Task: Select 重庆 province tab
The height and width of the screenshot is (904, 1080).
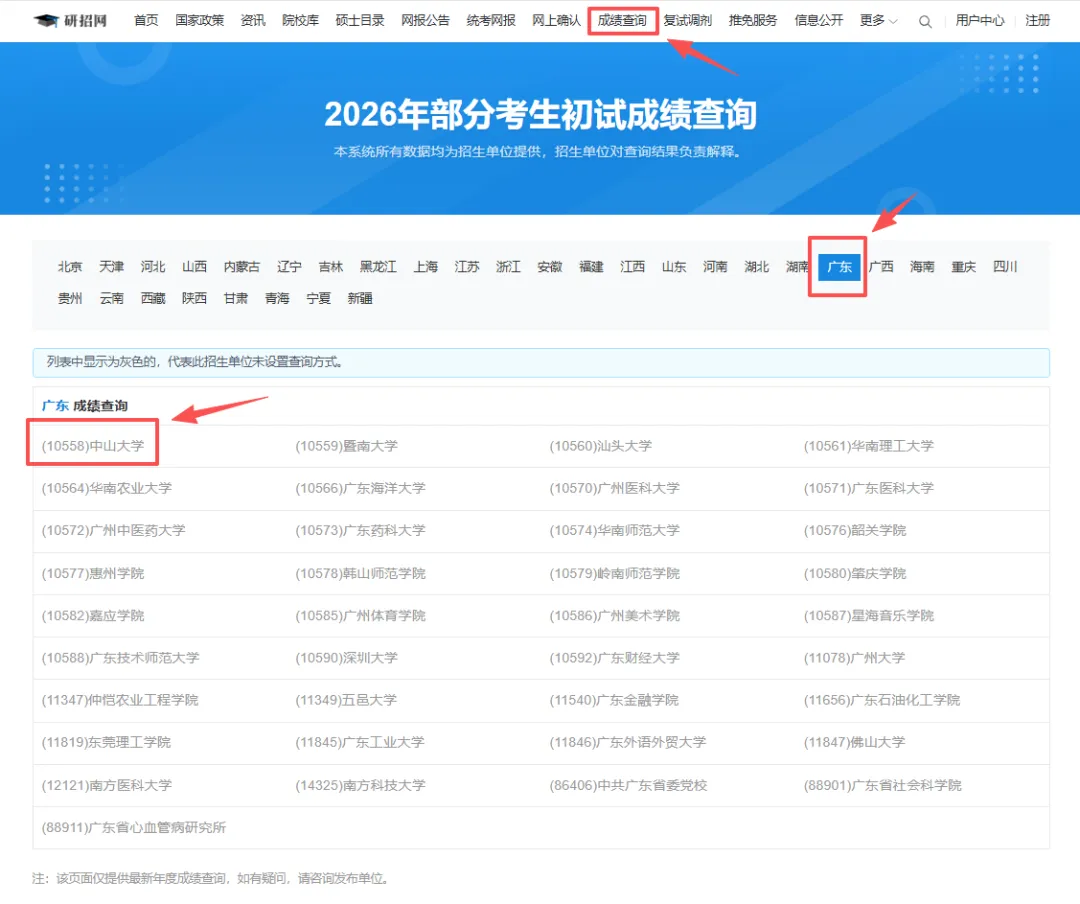Action: click(x=964, y=267)
